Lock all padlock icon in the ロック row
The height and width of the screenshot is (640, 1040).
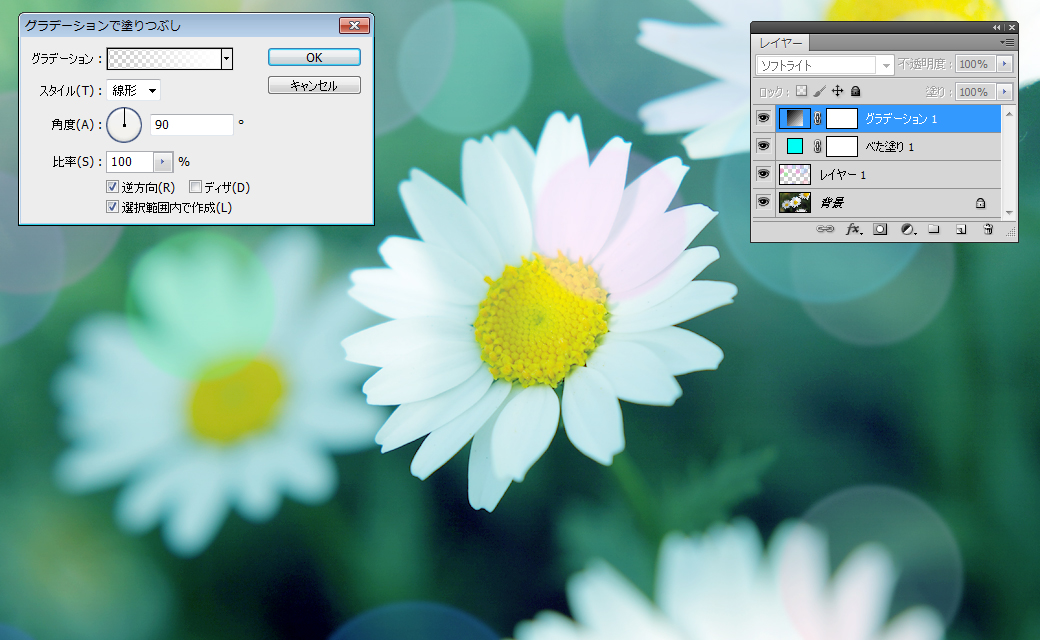click(x=856, y=91)
